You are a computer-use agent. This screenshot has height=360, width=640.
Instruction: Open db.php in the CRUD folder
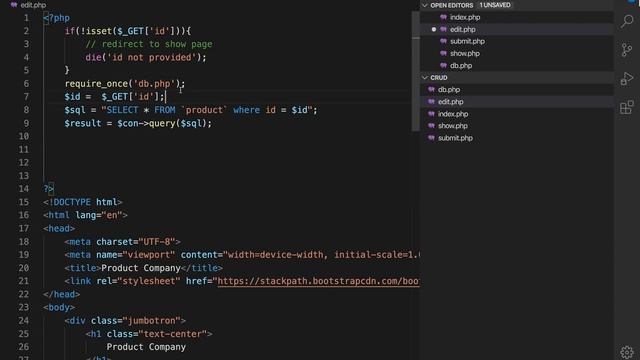click(x=449, y=89)
